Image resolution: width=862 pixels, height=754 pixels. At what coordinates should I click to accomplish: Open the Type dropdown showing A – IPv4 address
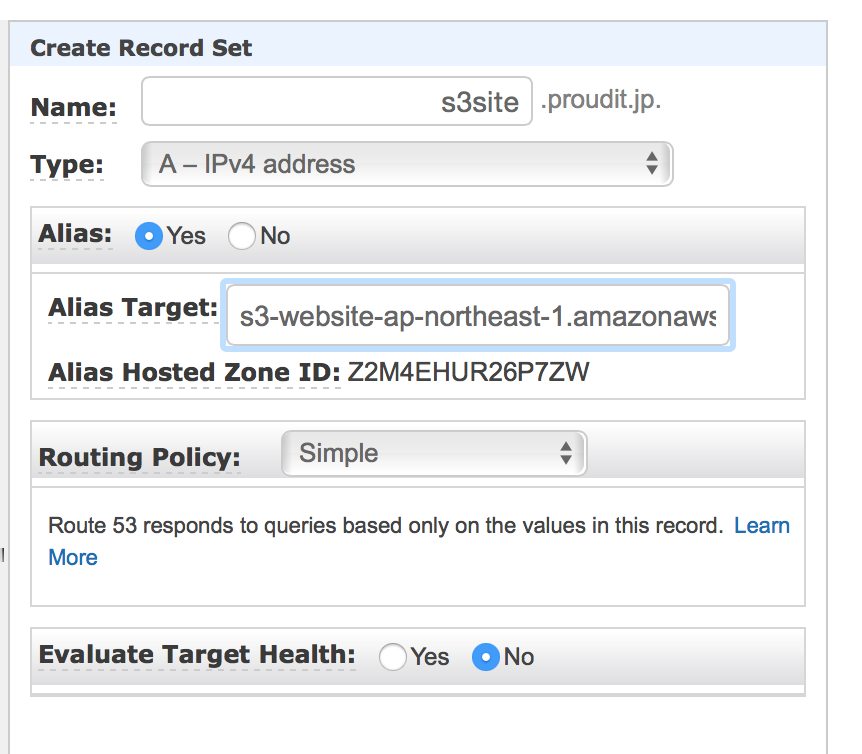pyautogui.click(x=407, y=164)
